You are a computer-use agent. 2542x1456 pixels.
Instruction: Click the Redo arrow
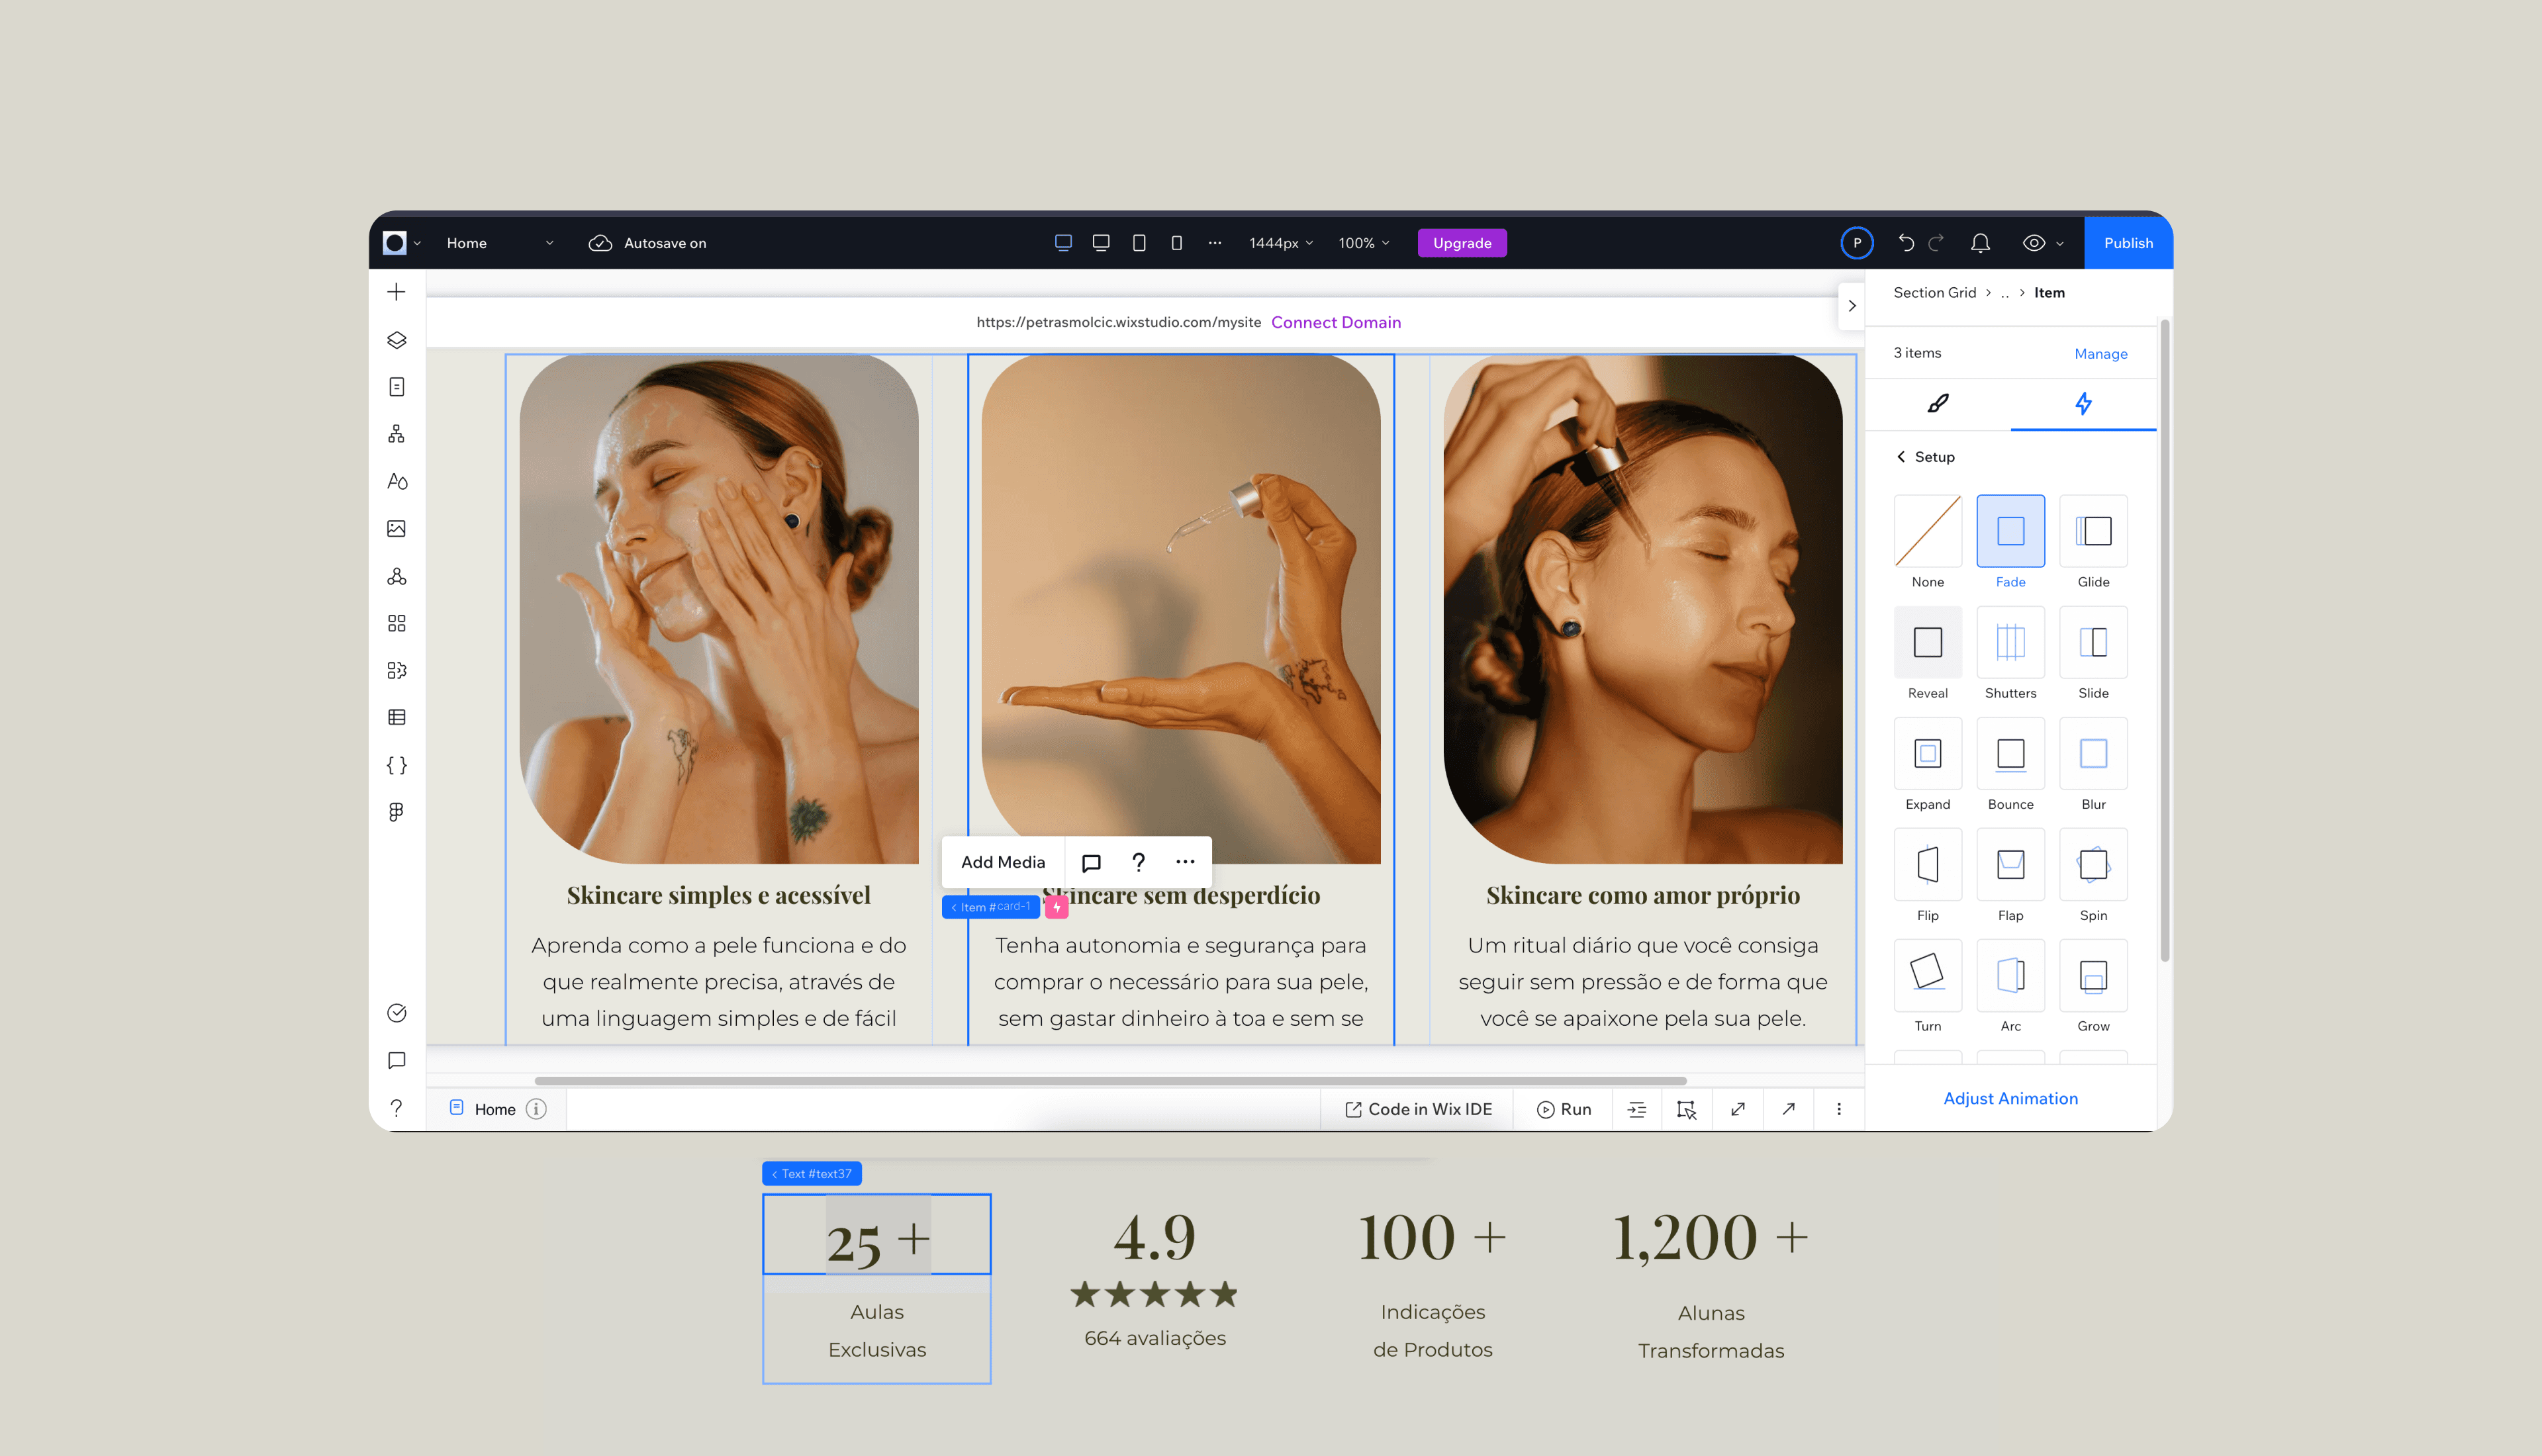click(1936, 243)
